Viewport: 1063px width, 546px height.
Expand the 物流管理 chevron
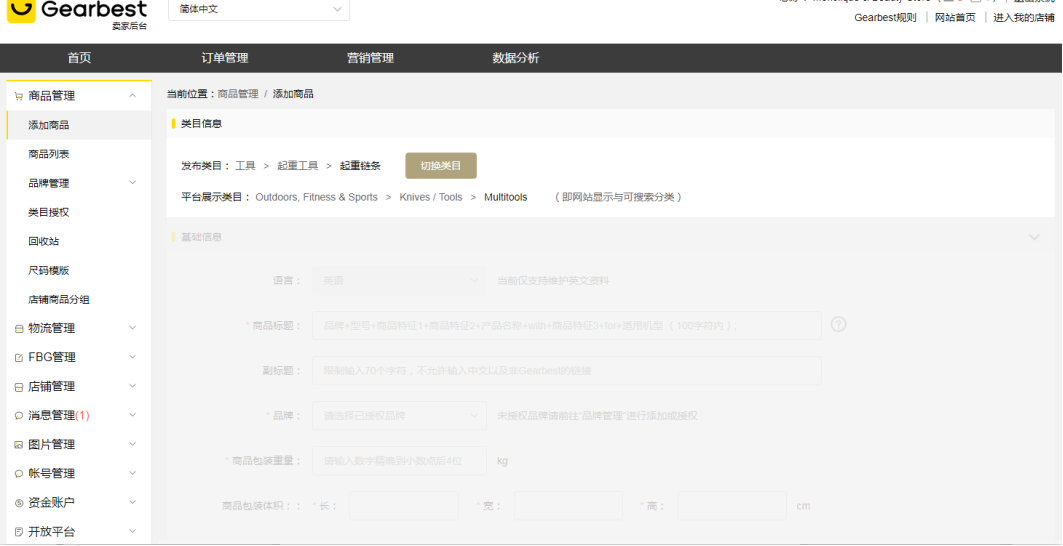point(132,328)
